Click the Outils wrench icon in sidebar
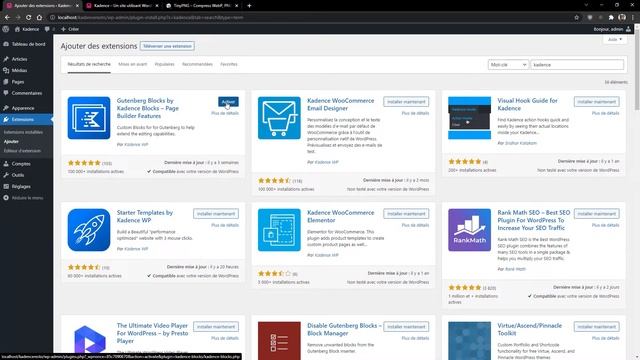Viewport: 640px width, 360px height. tap(6, 175)
